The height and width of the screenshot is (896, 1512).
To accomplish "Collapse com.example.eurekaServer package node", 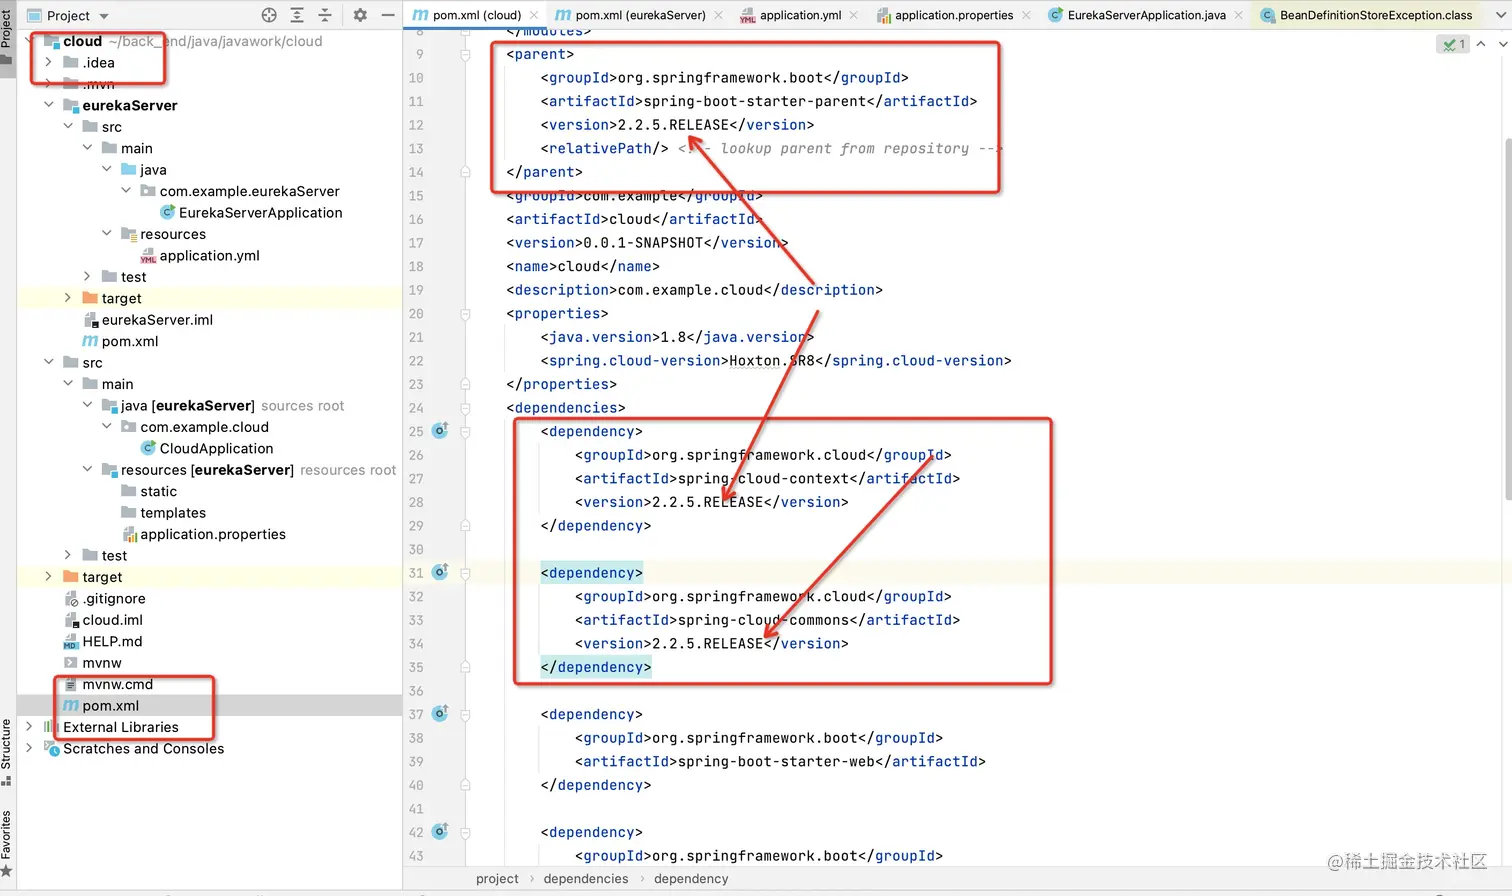I will [126, 190].
